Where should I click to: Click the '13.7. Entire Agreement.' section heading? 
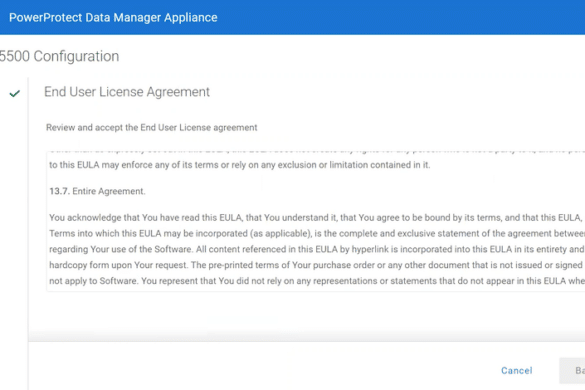click(97, 191)
